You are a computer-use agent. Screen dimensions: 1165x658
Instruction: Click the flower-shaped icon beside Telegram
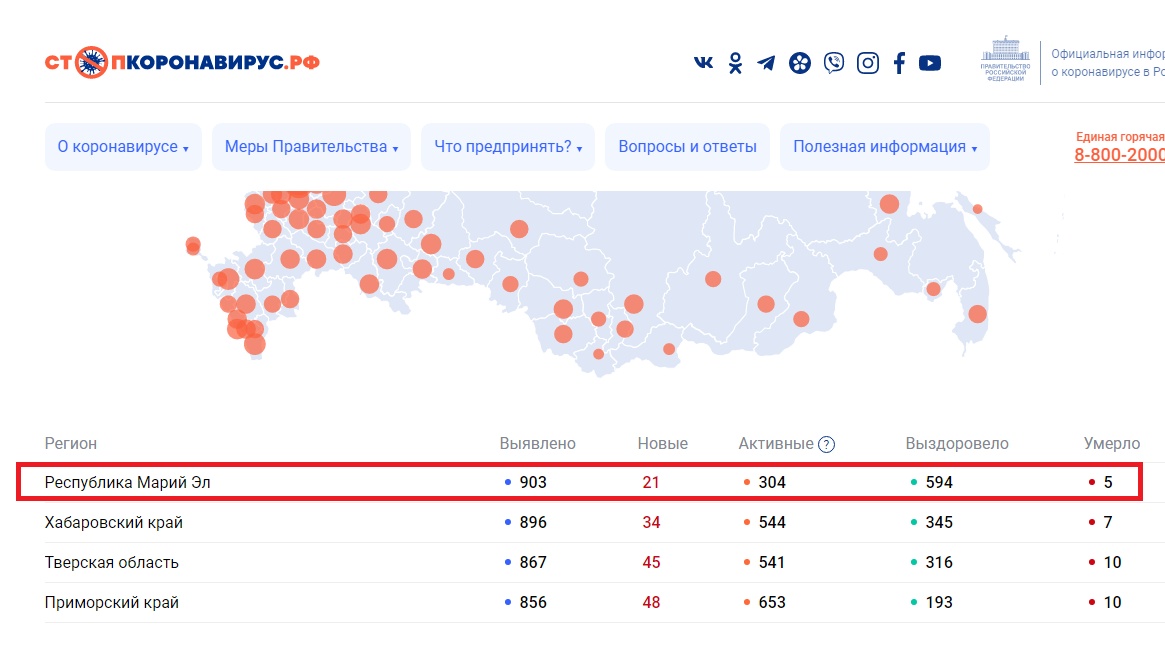tap(799, 63)
